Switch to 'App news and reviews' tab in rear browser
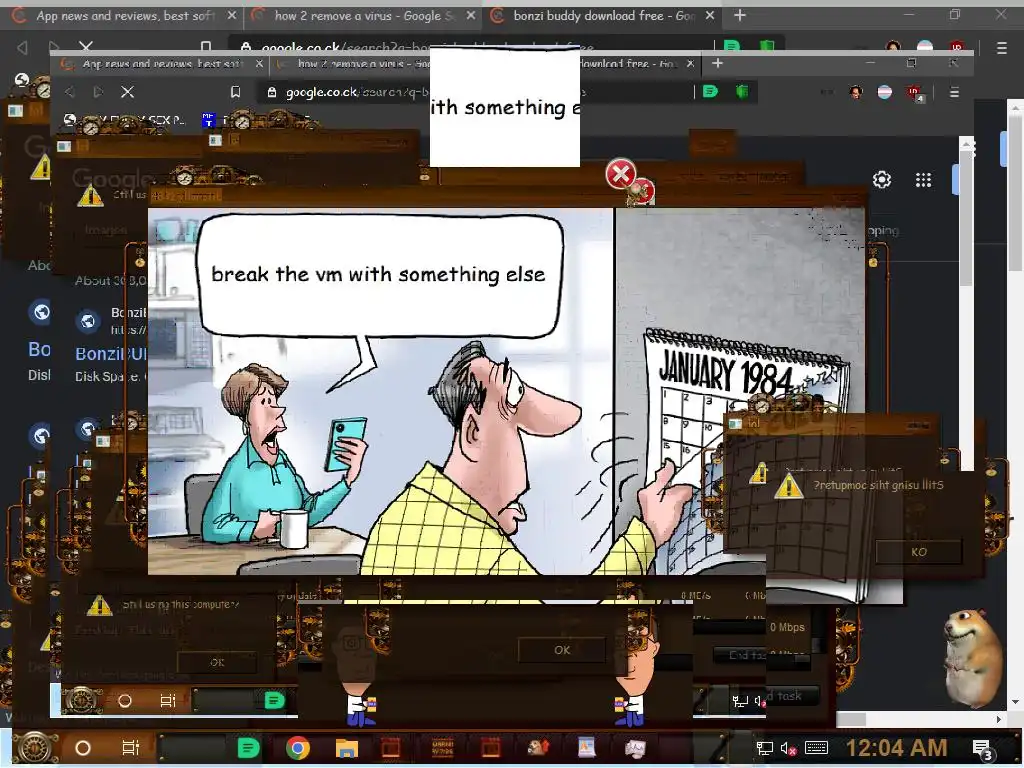 coord(124,16)
